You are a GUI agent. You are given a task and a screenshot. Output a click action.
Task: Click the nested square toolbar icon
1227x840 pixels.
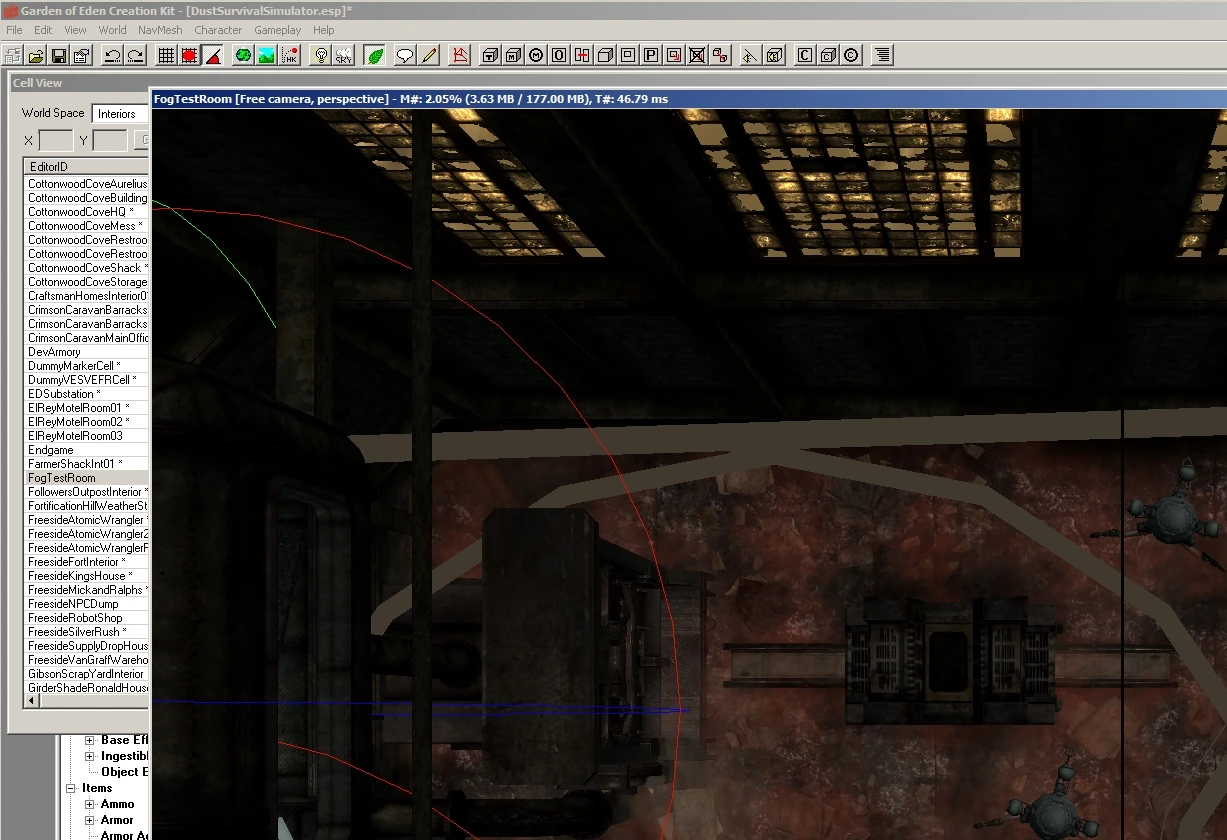[x=628, y=55]
